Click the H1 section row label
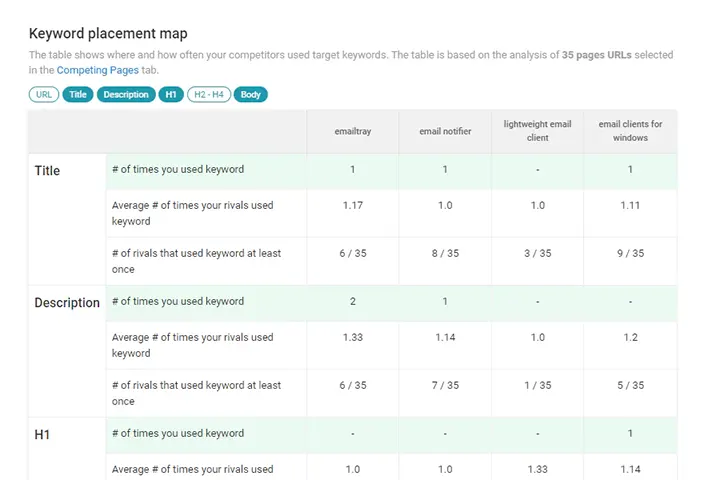704x480 pixels. tap(43, 435)
